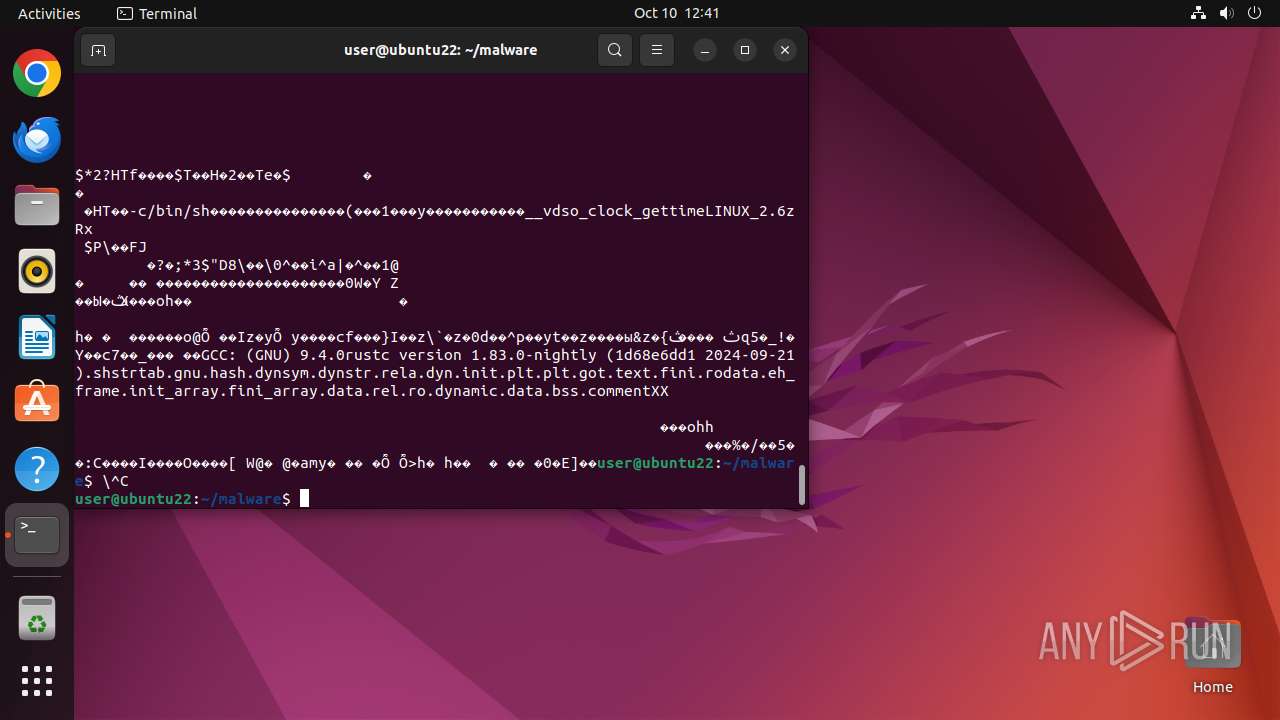Click the Activities button
The image size is (1280, 720).
(49, 13)
